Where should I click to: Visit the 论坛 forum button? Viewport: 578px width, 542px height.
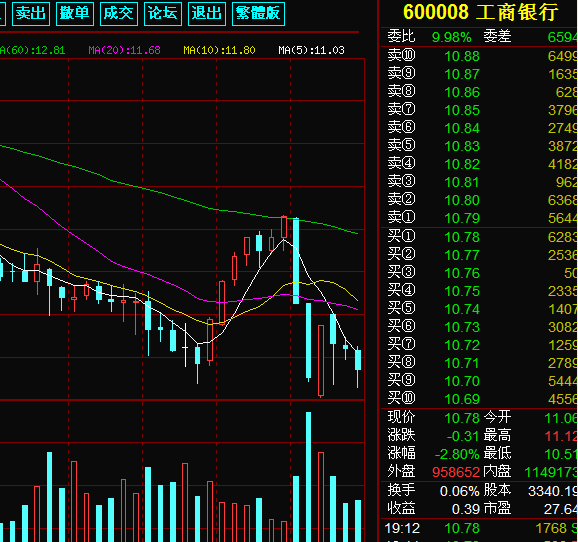click(x=163, y=14)
